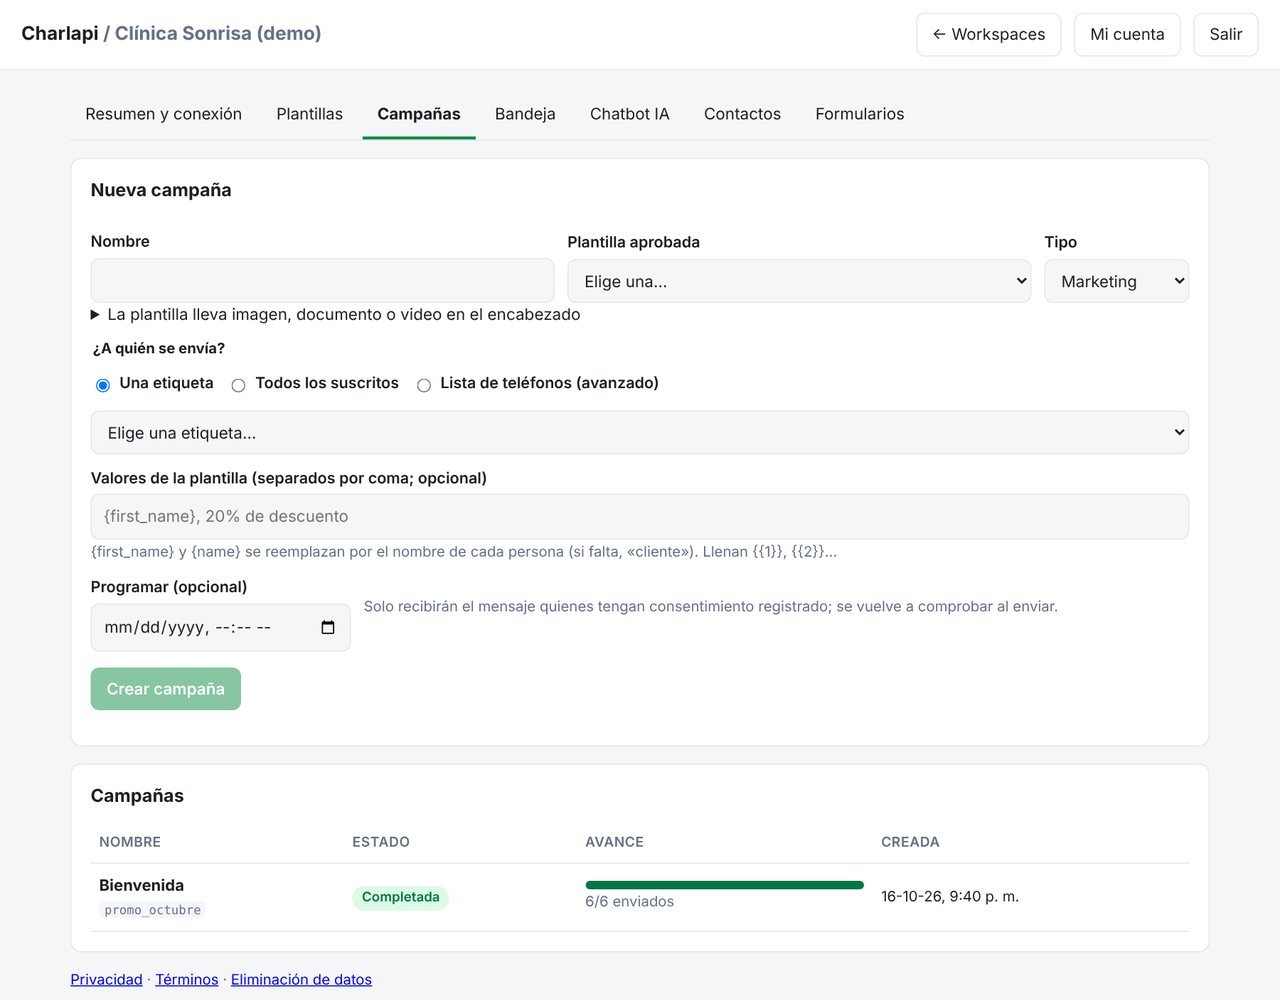This screenshot has width=1280, height=1000.
Task: Click the CREADA column header
Action: pyautogui.click(x=910, y=842)
